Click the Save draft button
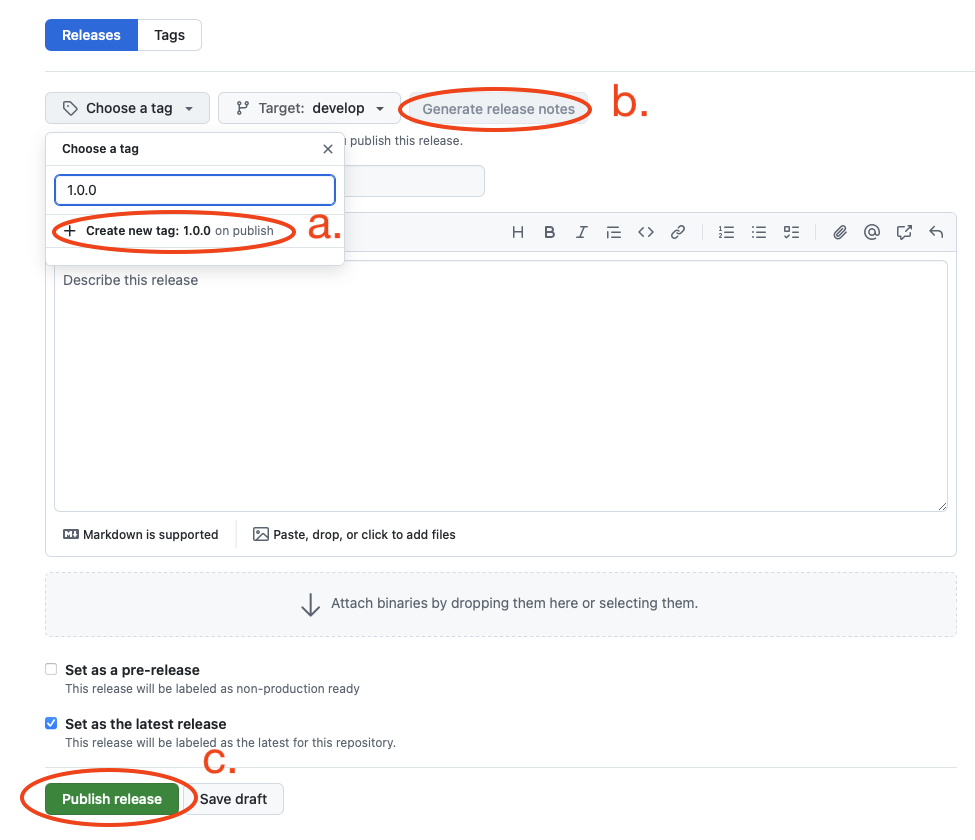This screenshot has height=840, width=975. 234,799
